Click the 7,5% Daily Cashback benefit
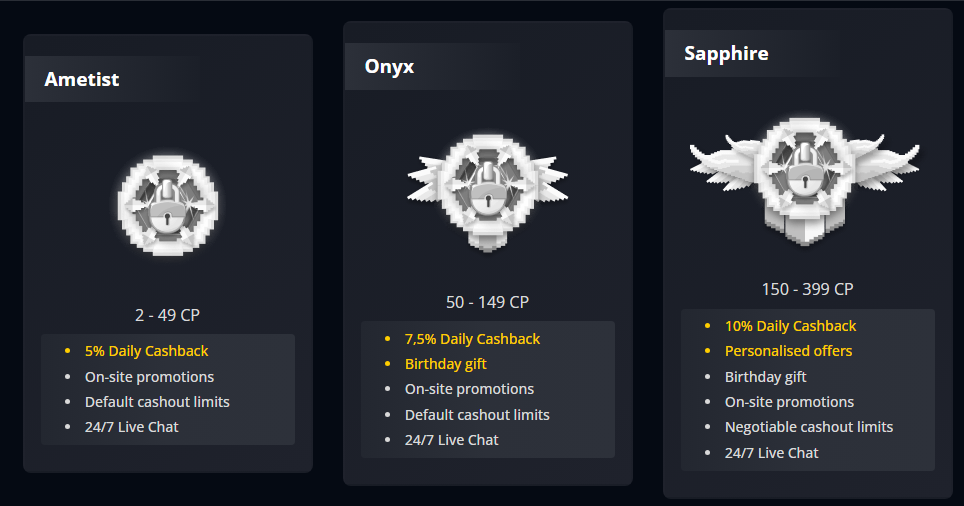 click(x=472, y=339)
